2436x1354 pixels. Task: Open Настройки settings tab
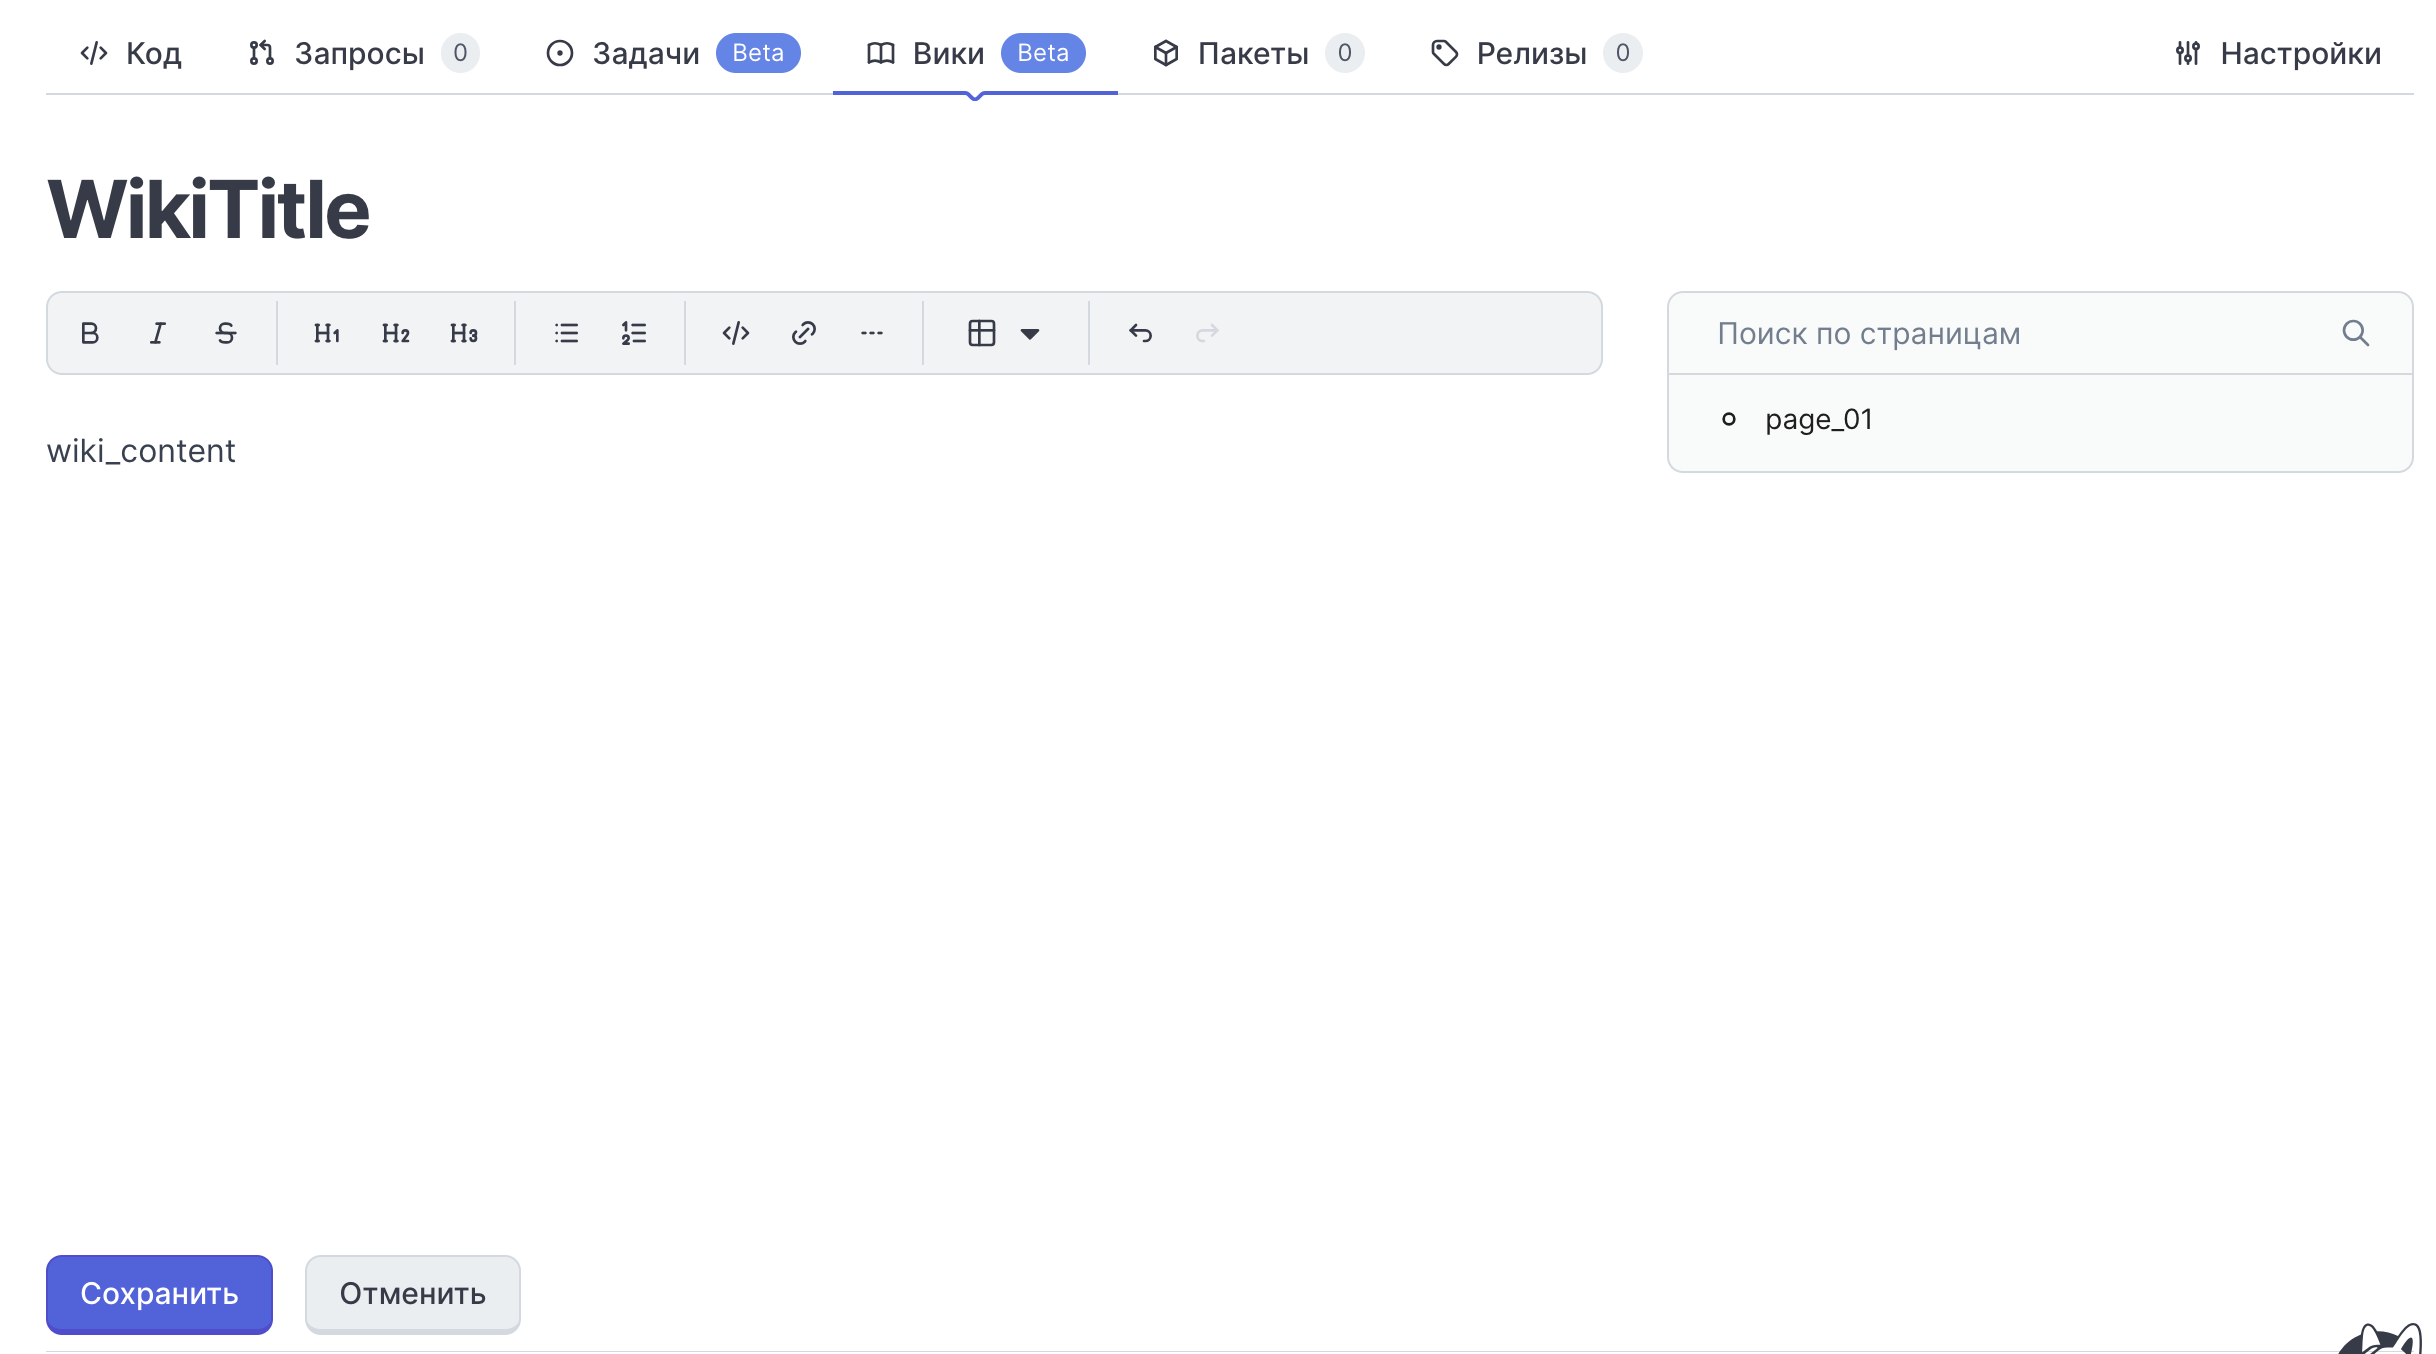click(x=2278, y=53)
